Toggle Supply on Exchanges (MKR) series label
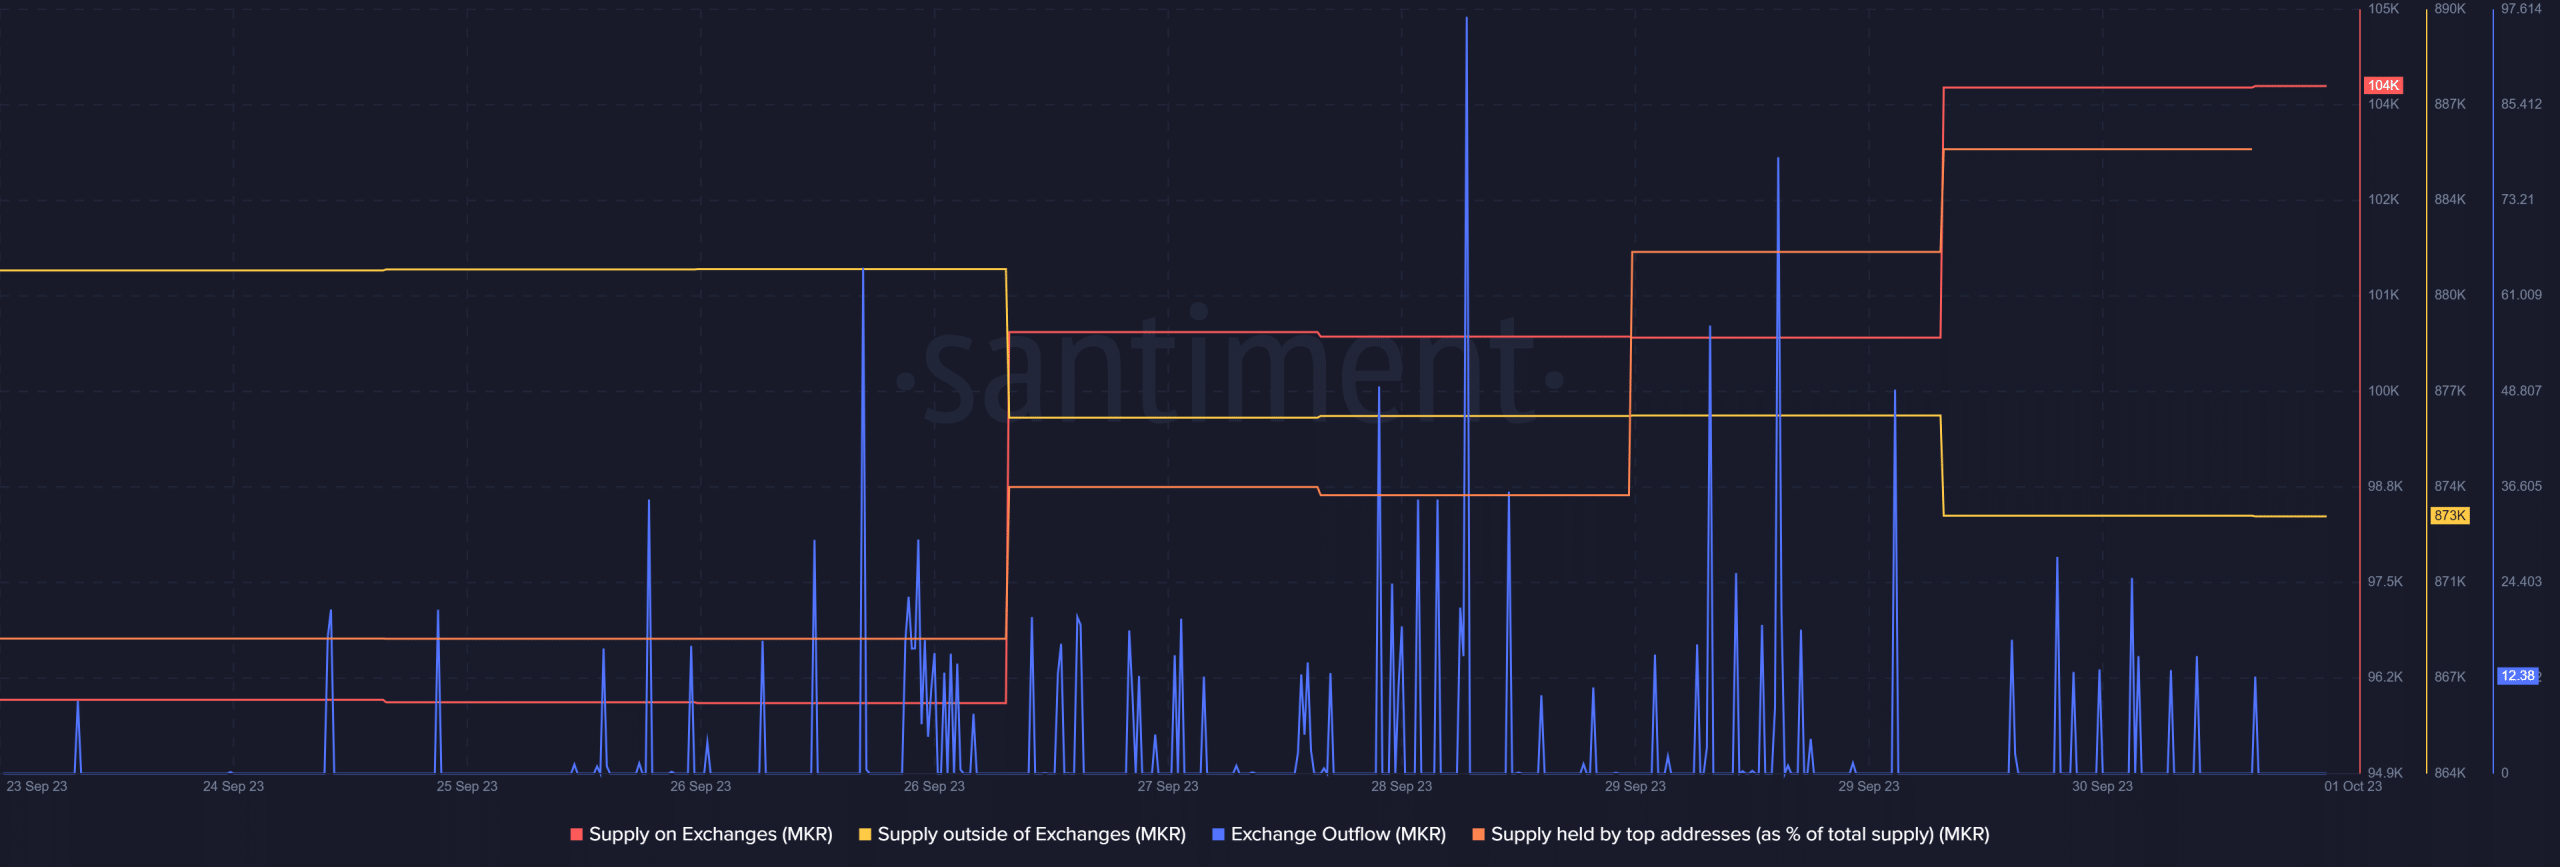Image resolution: width=2560 pixels, height=867 pixels. 710,834
